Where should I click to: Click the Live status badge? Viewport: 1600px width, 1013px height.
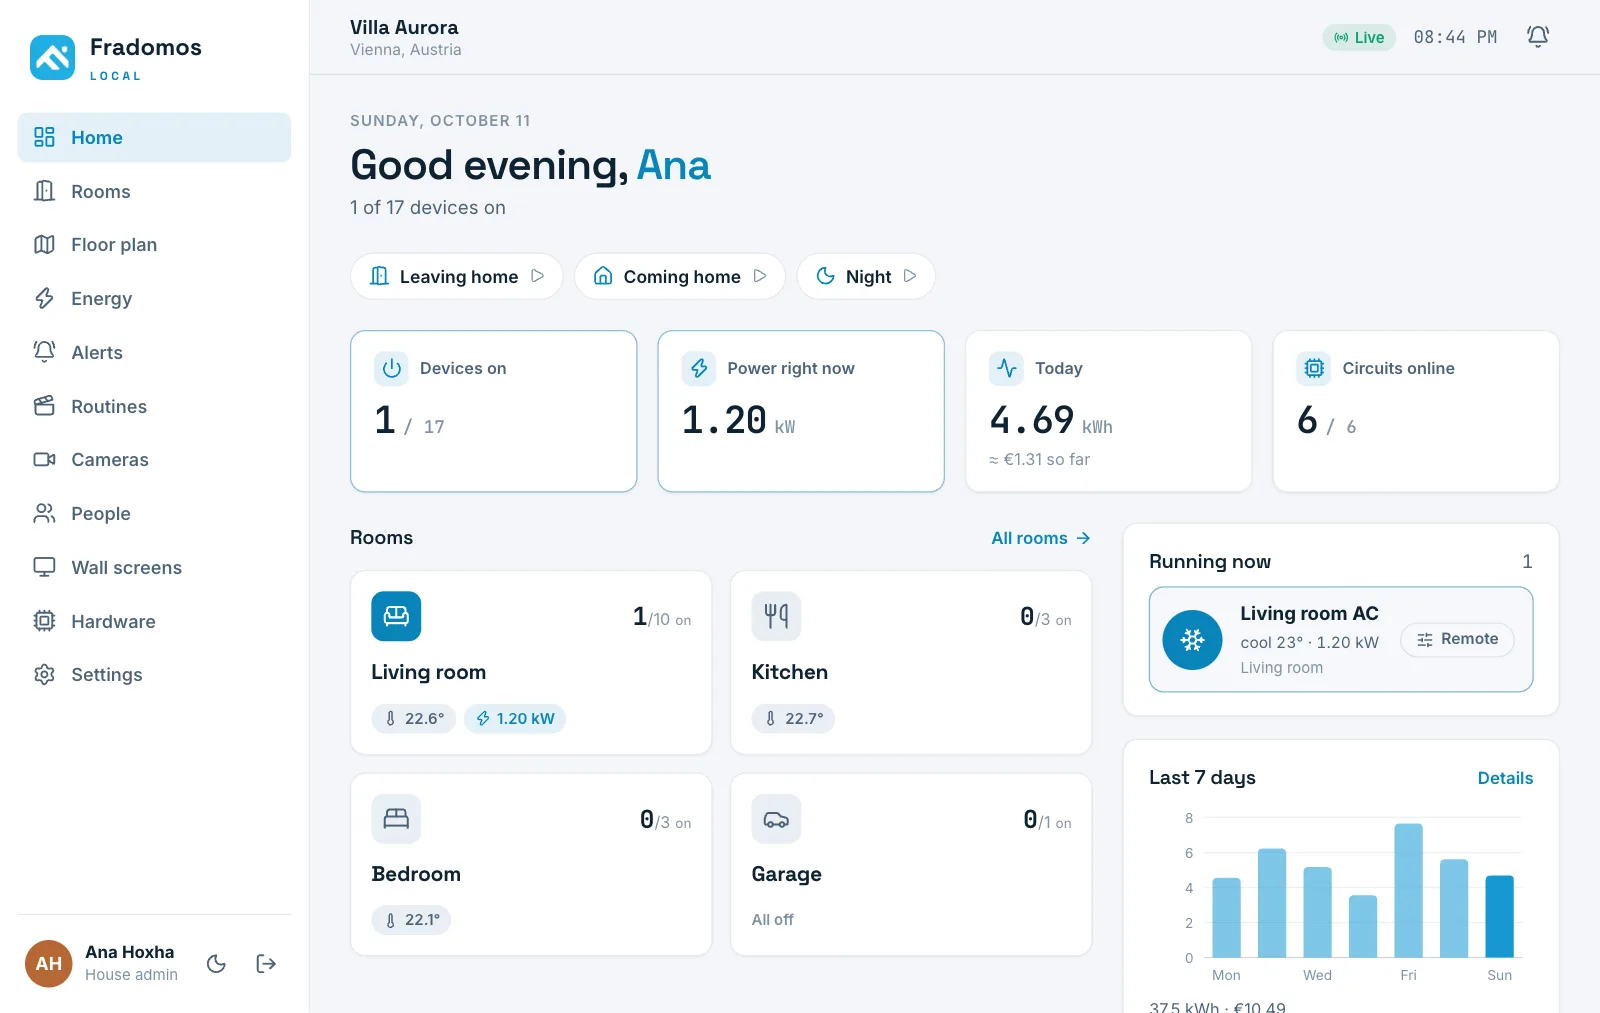[x=1359, y=37]
